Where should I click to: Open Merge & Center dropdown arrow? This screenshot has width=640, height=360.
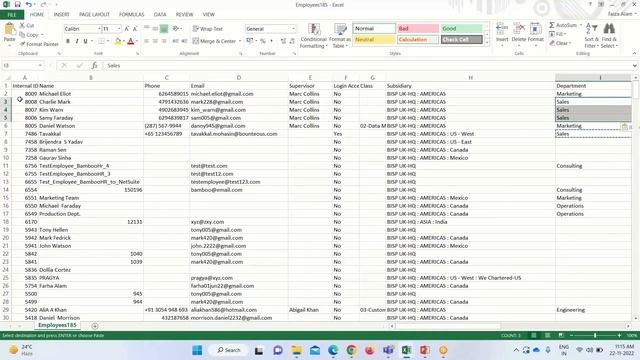point(240,41)
